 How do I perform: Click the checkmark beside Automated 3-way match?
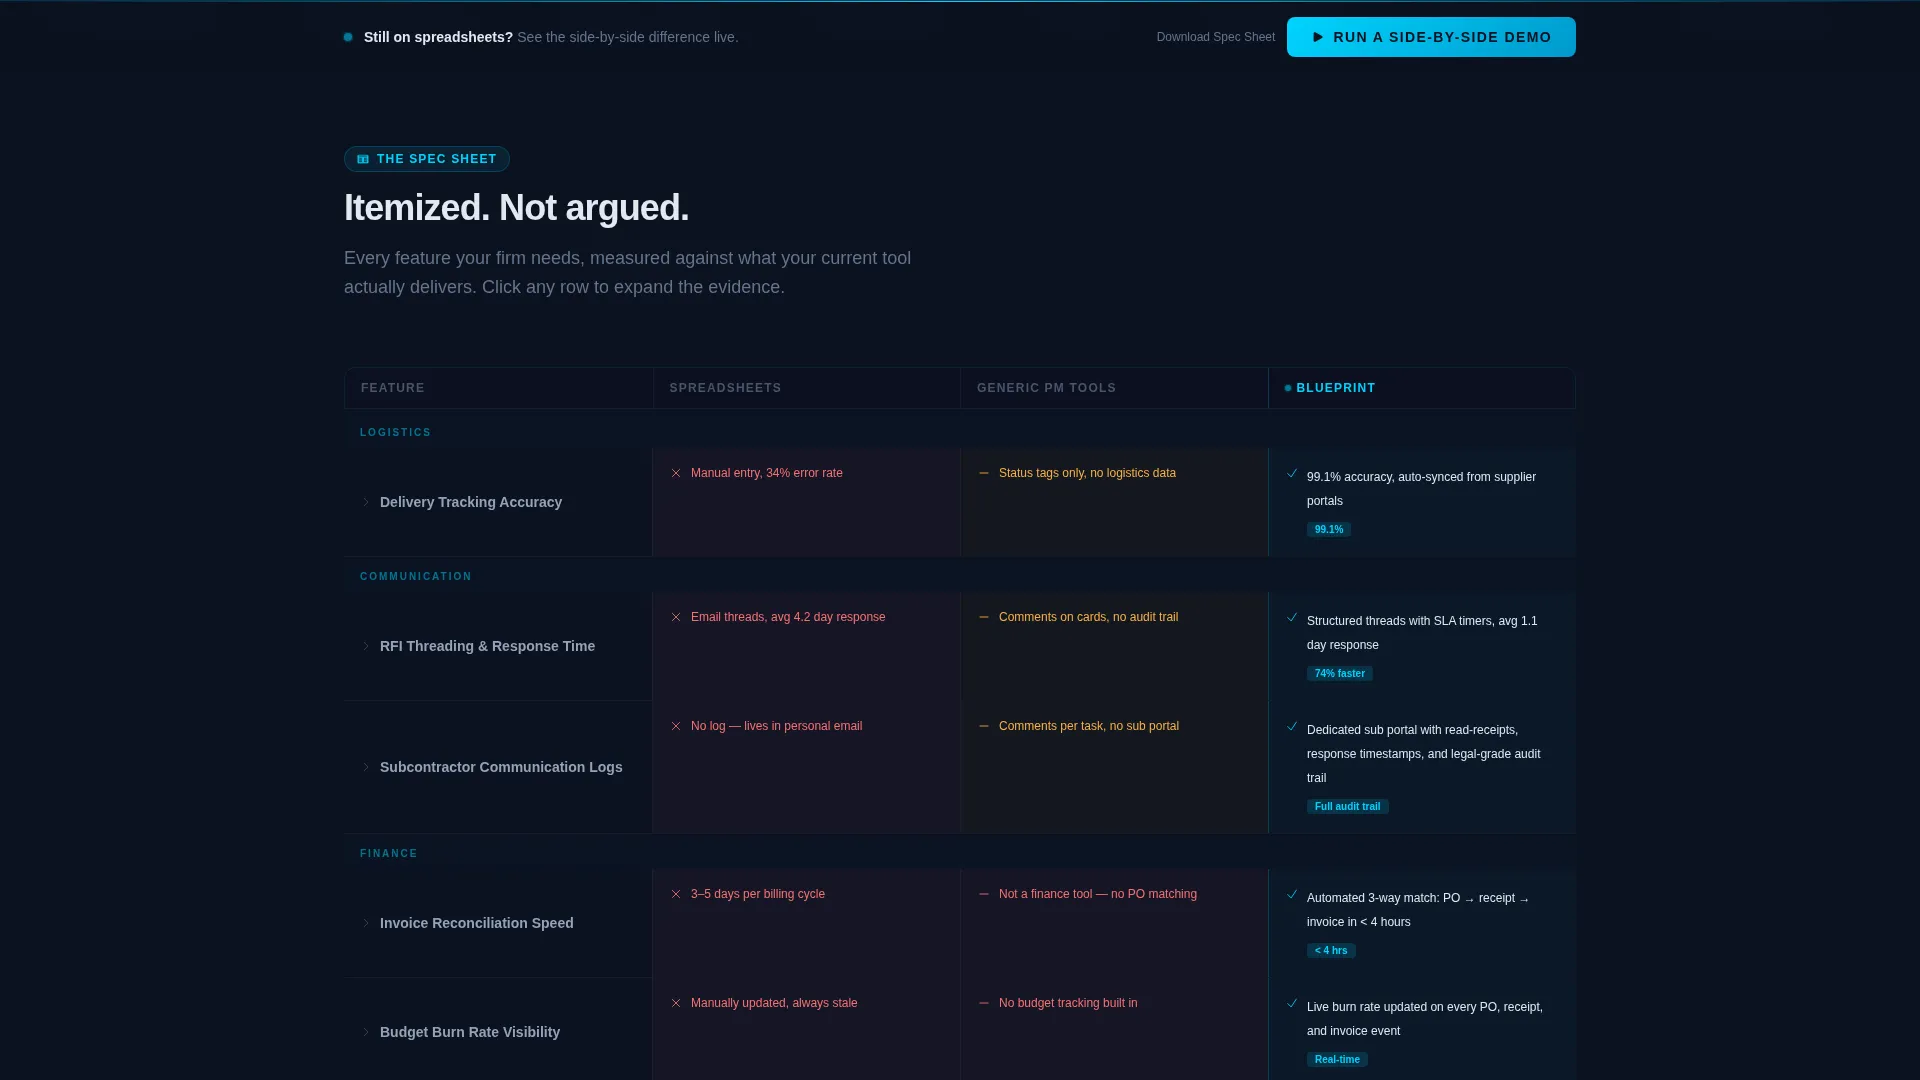(x=1292, y=894)
